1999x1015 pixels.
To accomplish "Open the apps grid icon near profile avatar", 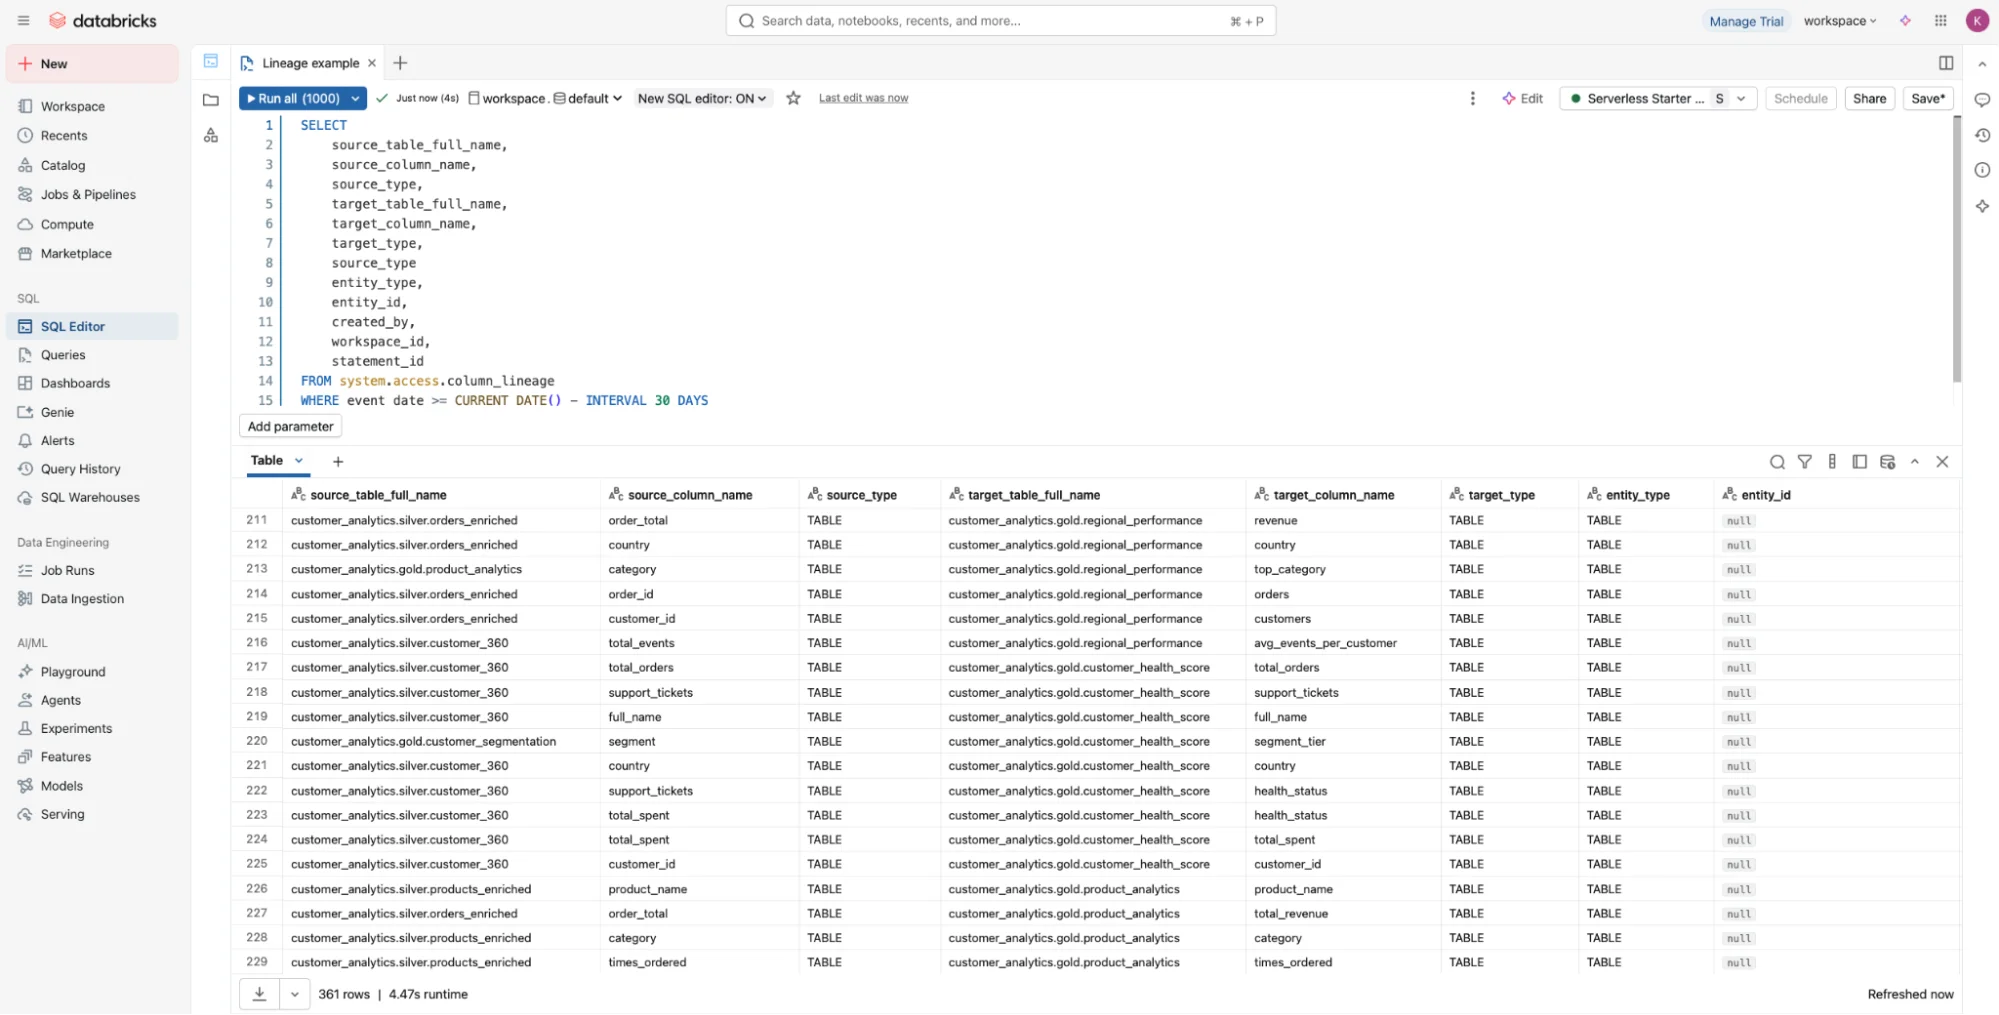I will [x=1940, y=20].
